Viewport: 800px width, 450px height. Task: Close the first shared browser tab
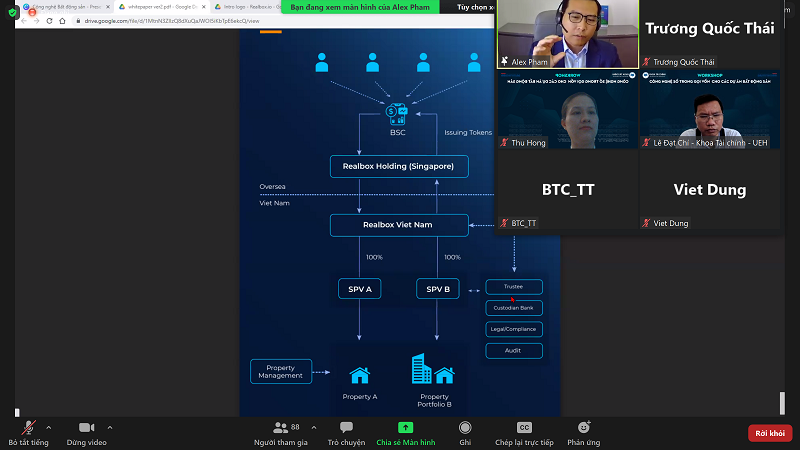[x=108, y=7]
